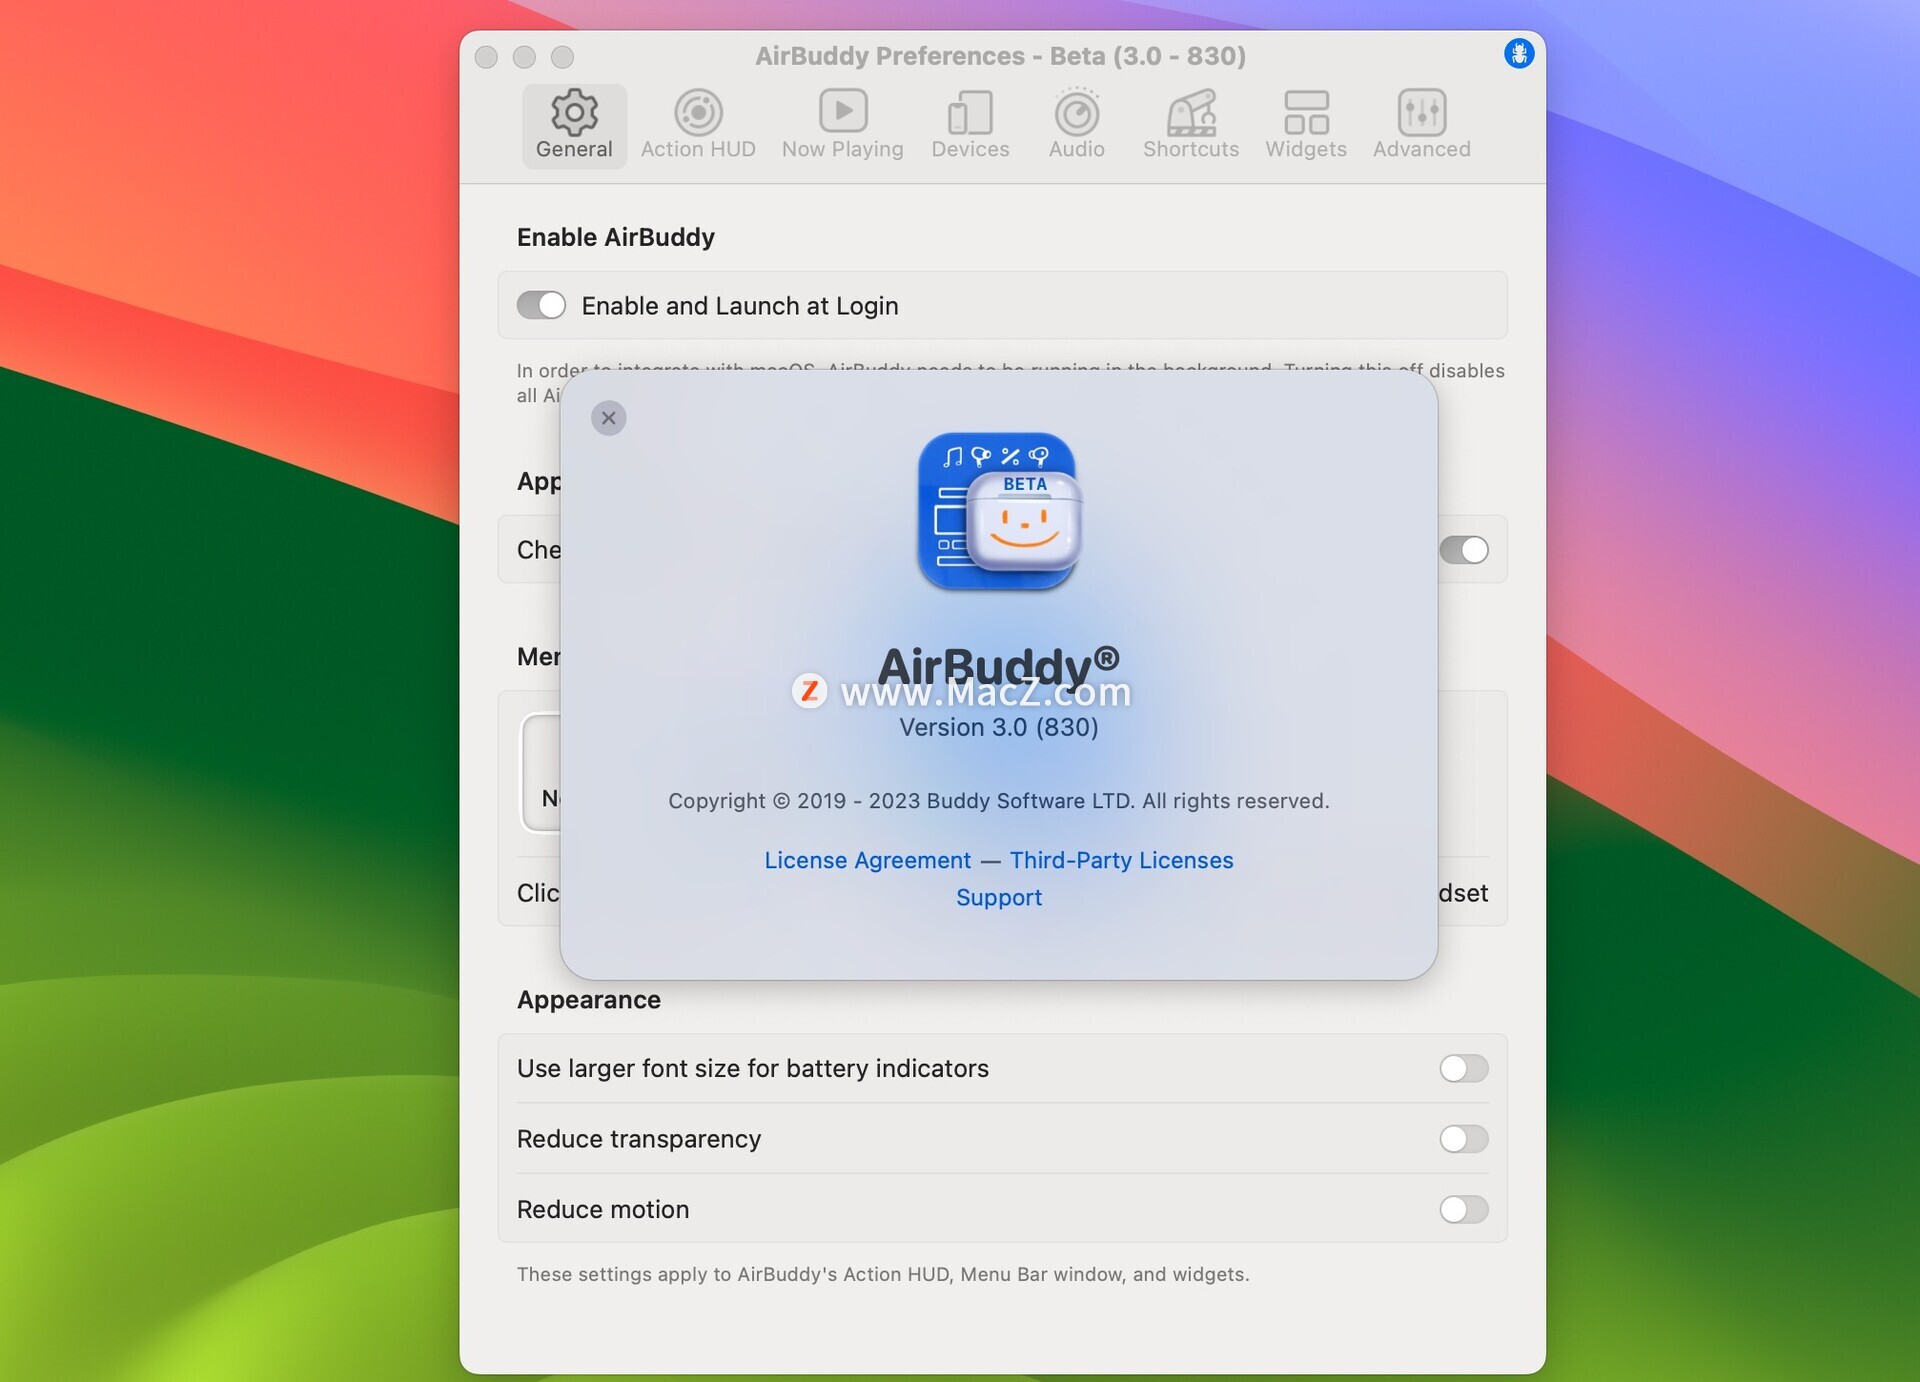Open the Third-Party Licenses link
The image size is (1920, 1382).
coord(1121,860)
